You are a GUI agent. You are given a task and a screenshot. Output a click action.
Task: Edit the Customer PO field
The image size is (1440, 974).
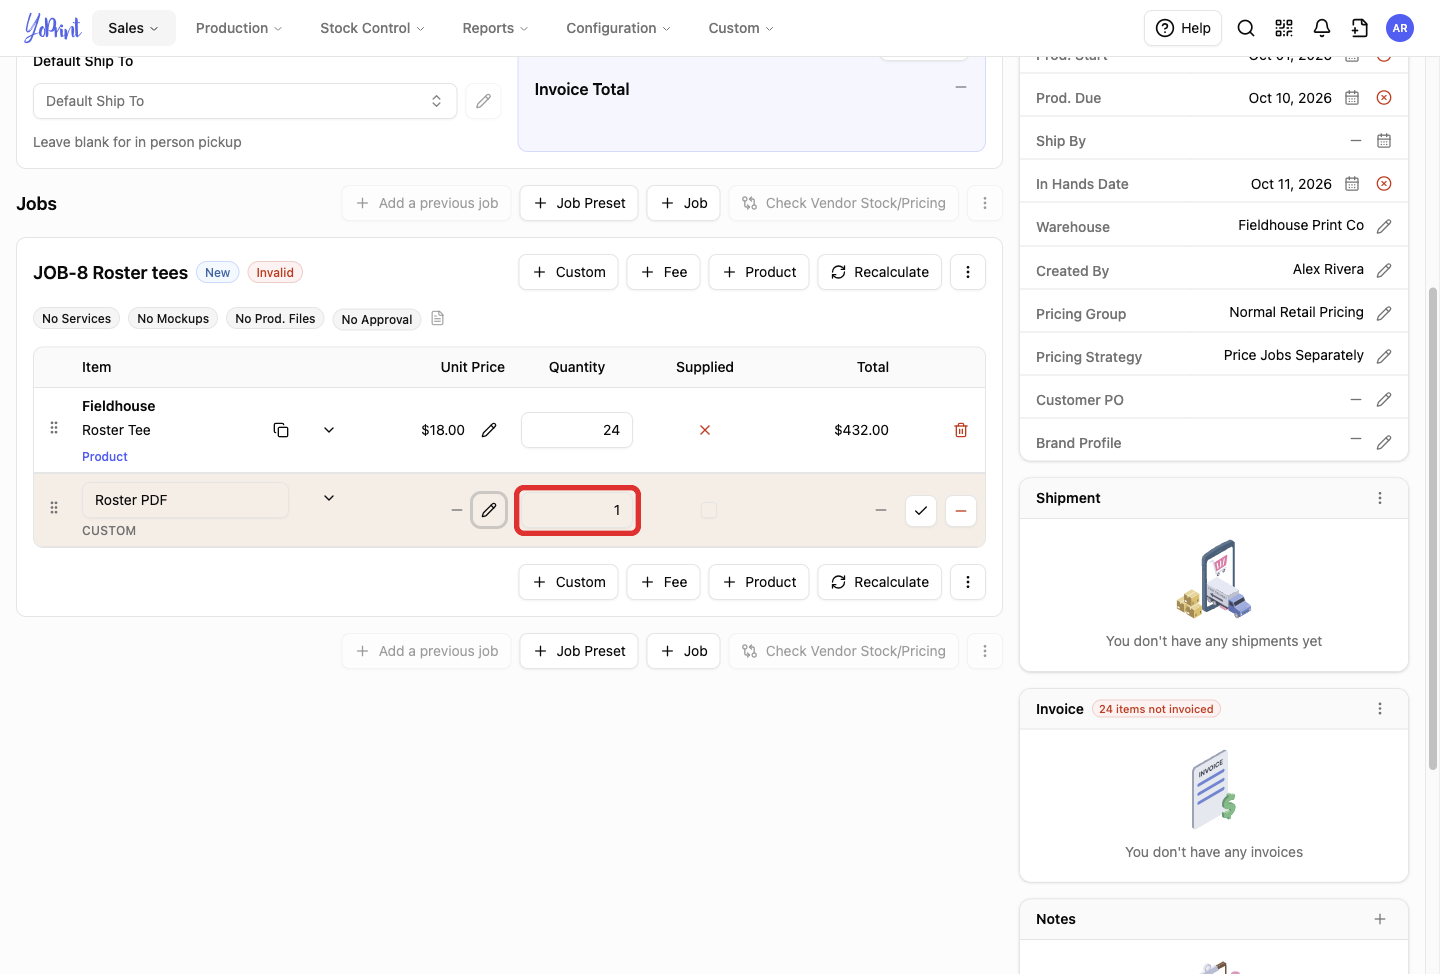click(x=1384, y=400)
